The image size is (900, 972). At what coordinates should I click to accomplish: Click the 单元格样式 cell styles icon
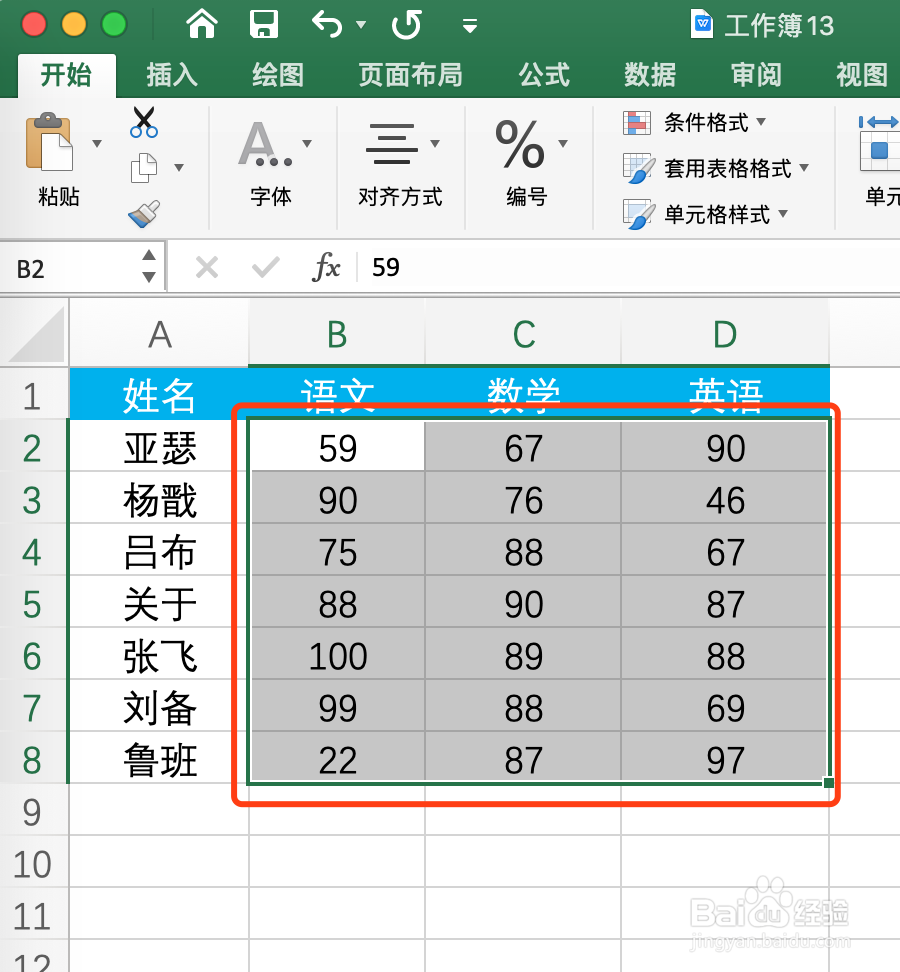[637, 213]
